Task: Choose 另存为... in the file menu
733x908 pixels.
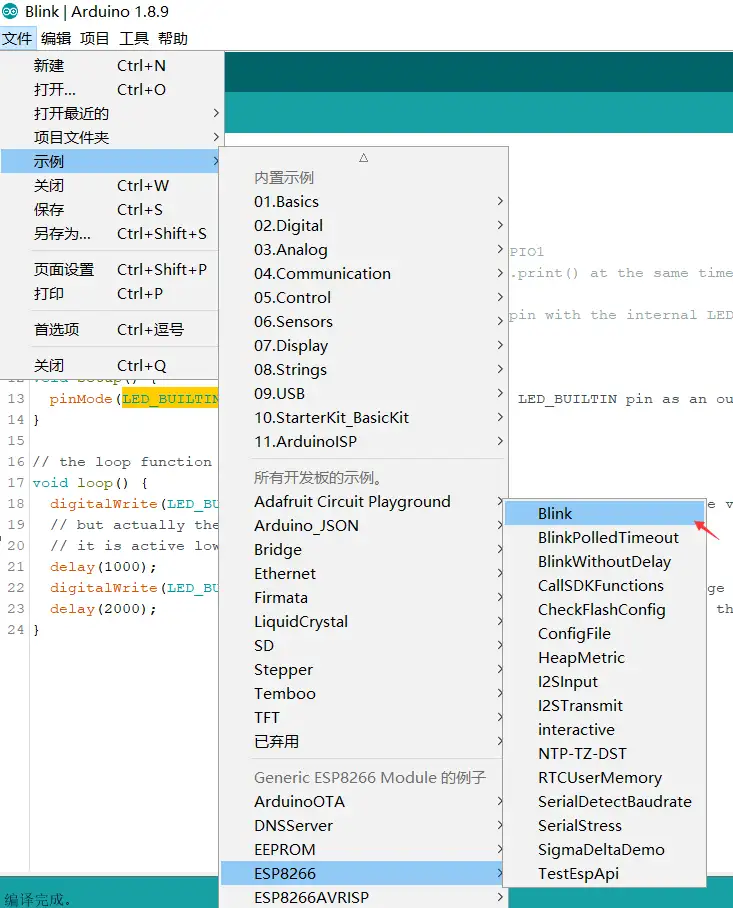Action: pyautogui.click(x=62, y=234)
